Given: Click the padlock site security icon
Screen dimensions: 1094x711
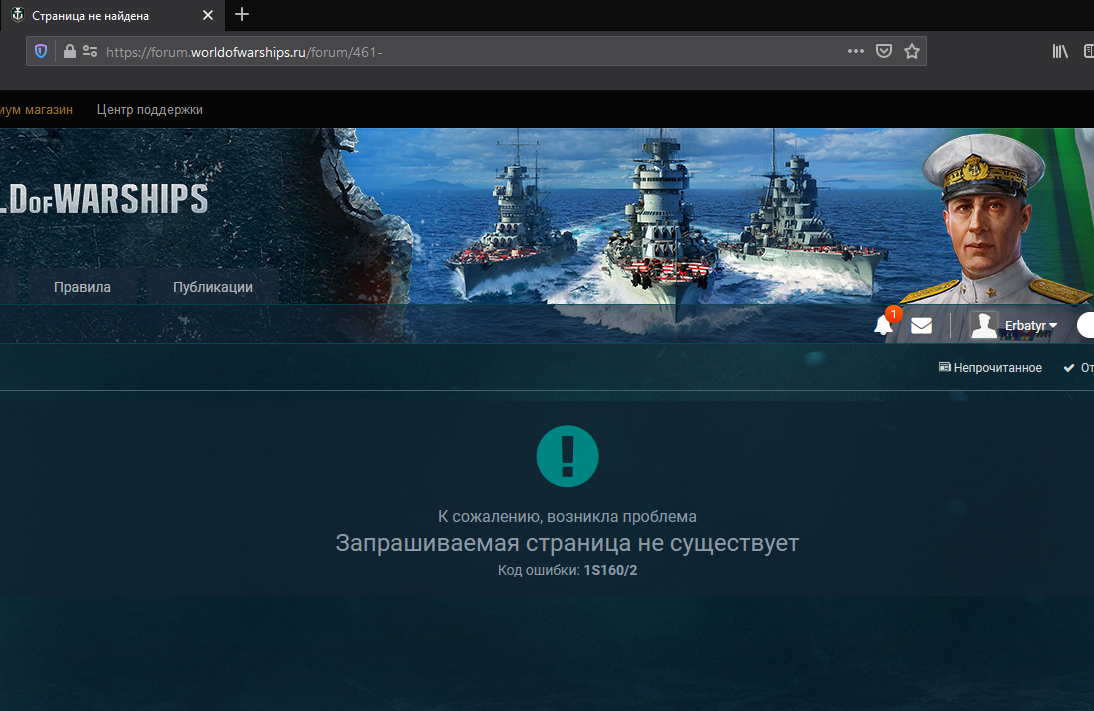Looking at the screenshot, I should coord(69,52).
